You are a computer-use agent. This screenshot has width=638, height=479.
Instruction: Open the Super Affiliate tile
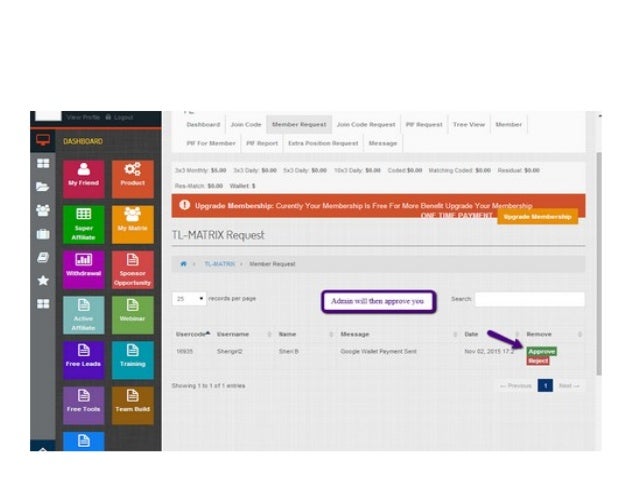coord(84,225)
